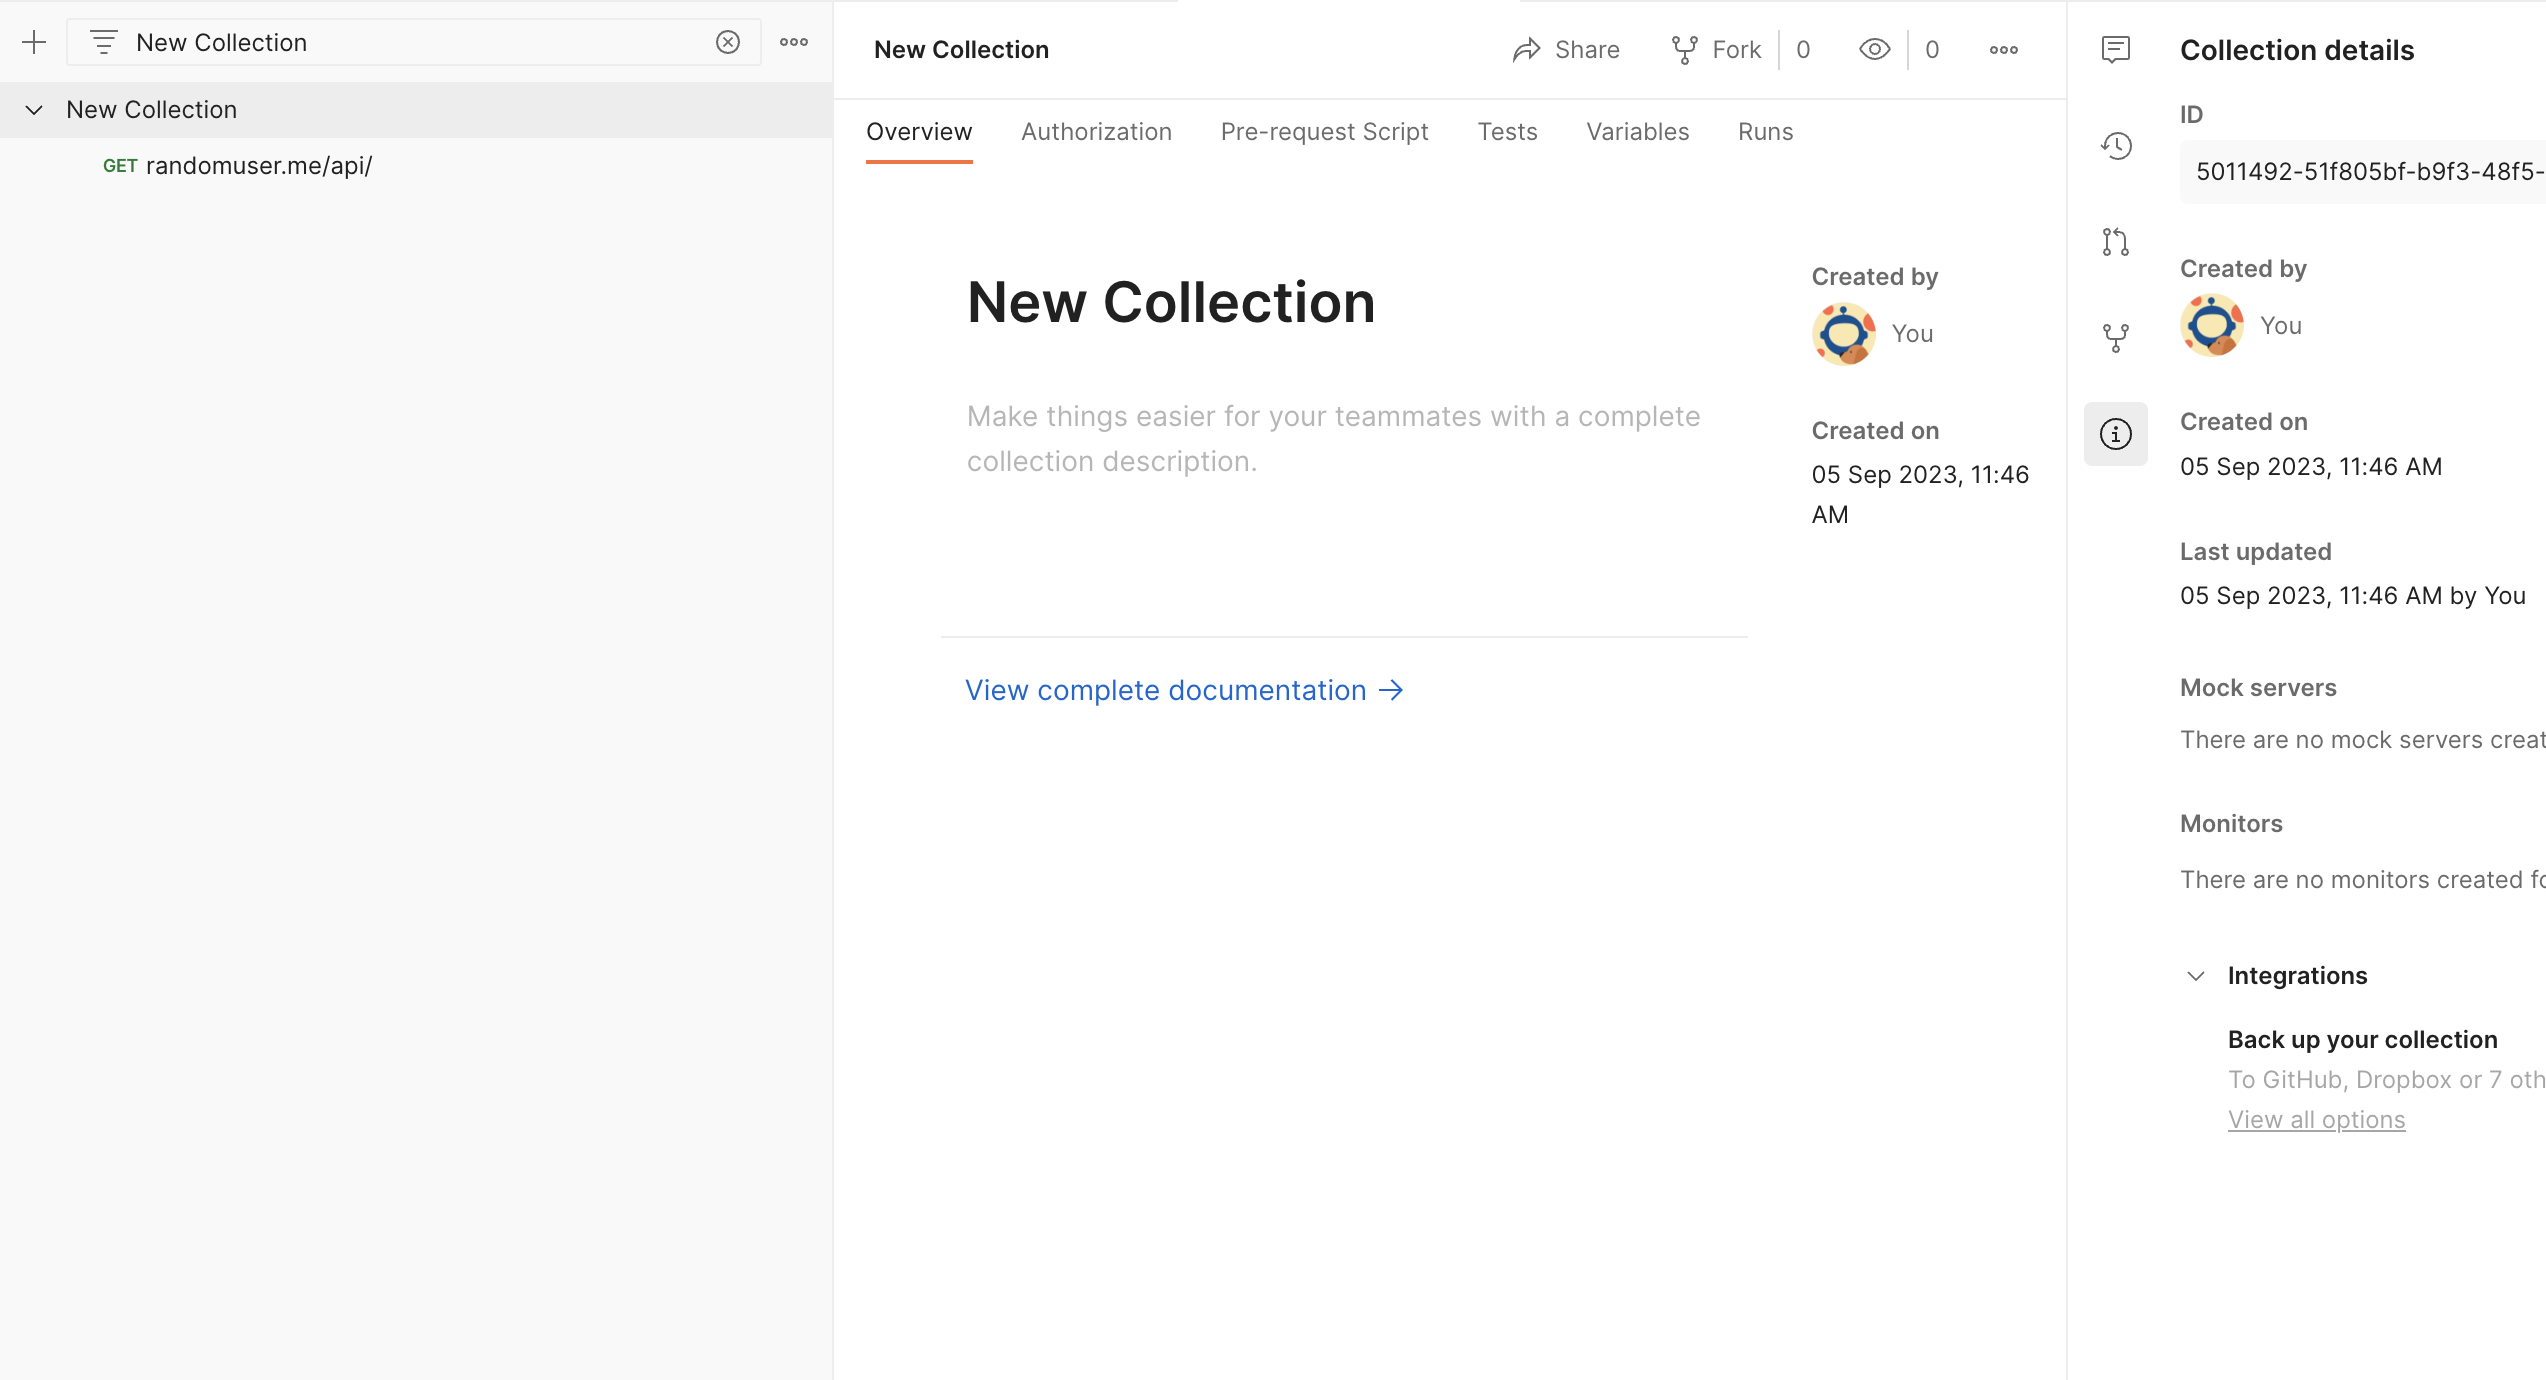Open sidebar three-dot options menu
This screenshot has height=1380, width=2546.
click(x=794, y=42)
